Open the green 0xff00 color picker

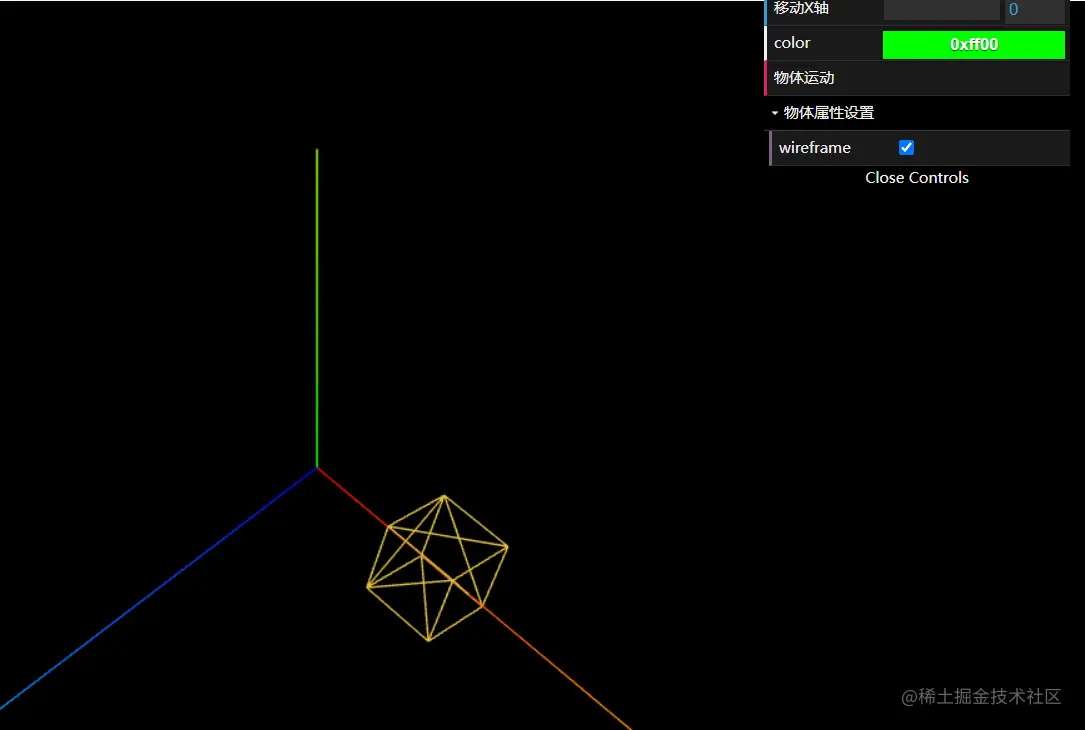click(974, 44)
